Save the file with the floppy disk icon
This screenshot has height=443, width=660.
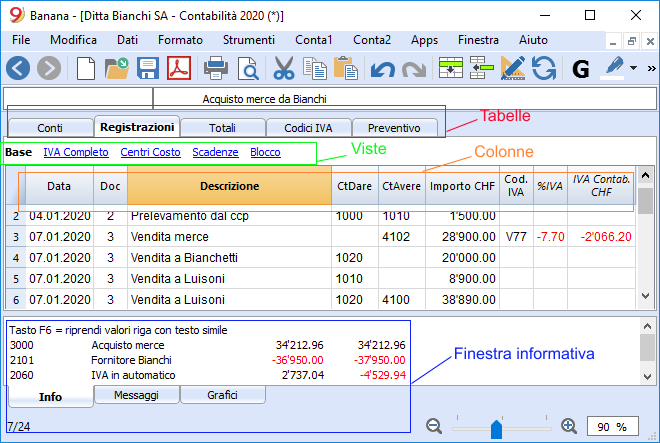148,68
